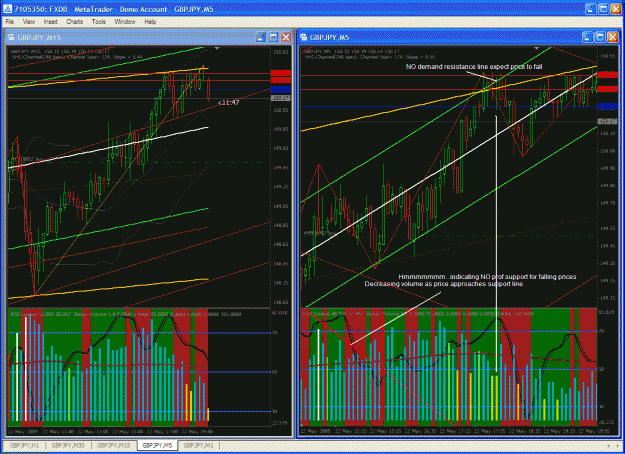This screenshot has height=454, width=625.
Task: Click '22 May 11:00' time label in M15 chart
Action: pyautogui.click(x=59, y=431)
